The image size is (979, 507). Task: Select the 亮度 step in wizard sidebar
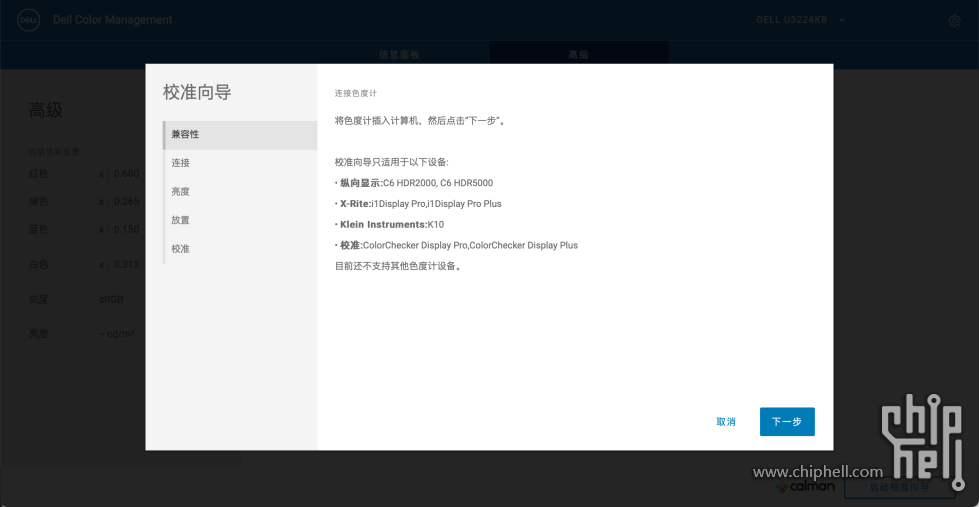(x=240, y=192)
